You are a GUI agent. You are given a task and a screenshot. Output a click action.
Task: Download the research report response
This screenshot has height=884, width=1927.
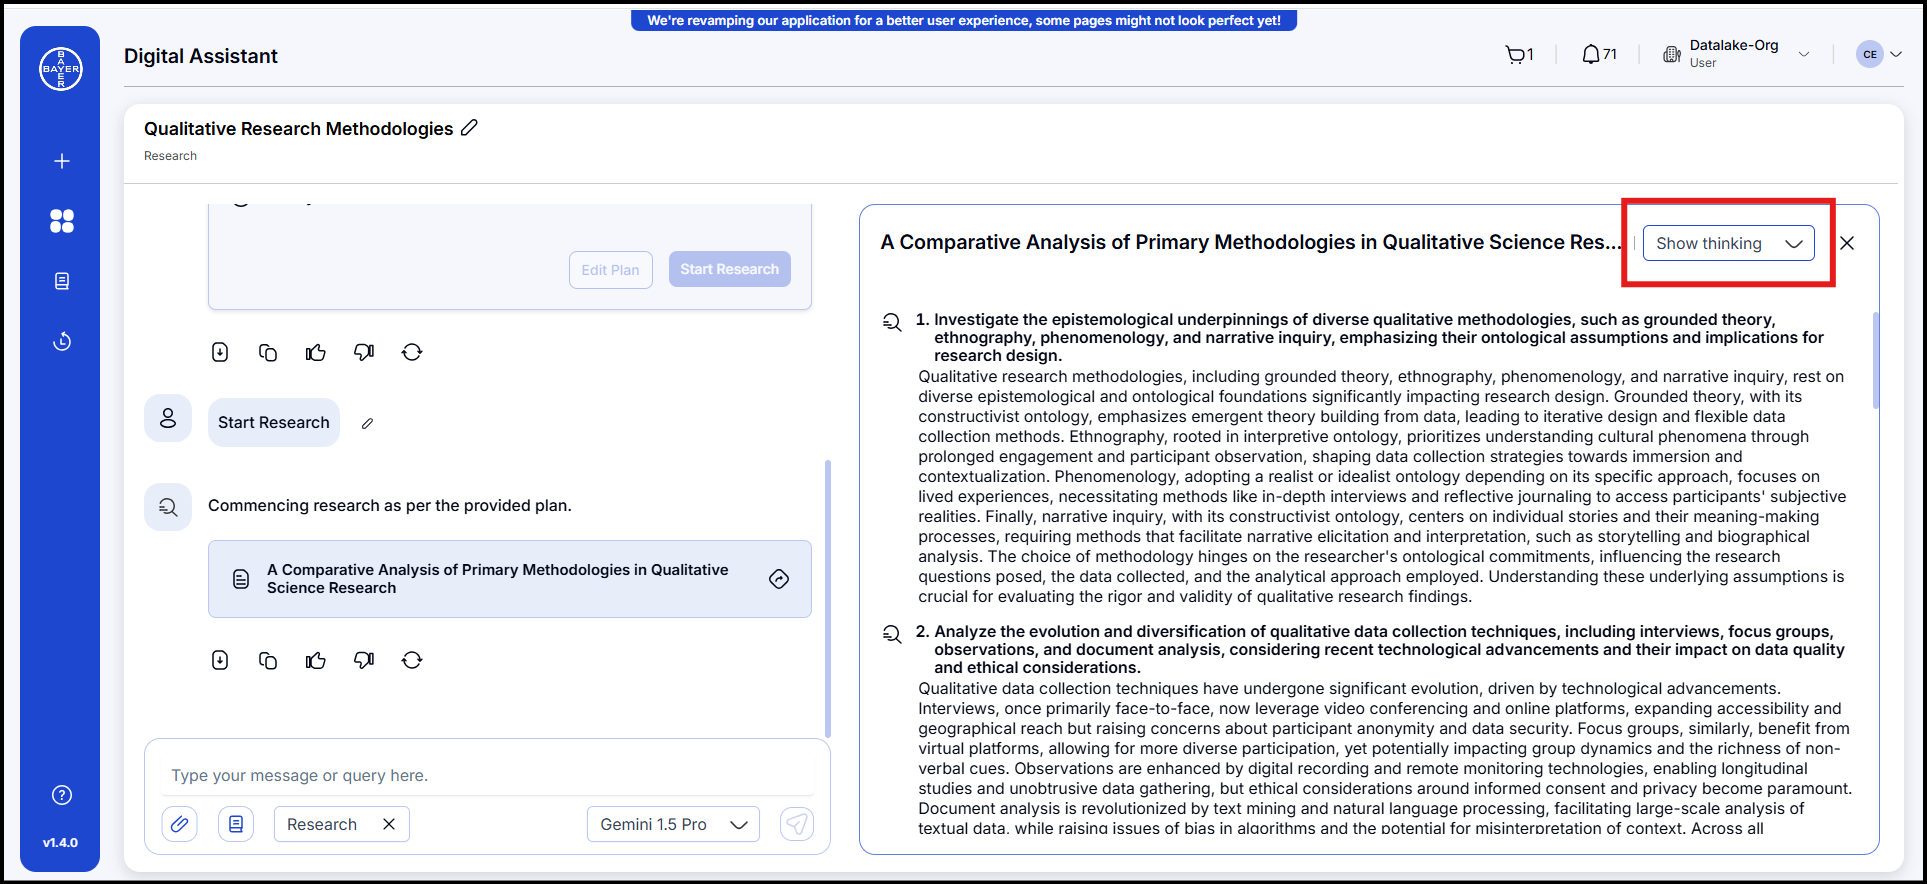pyautogui.click(x=220, y=660)
